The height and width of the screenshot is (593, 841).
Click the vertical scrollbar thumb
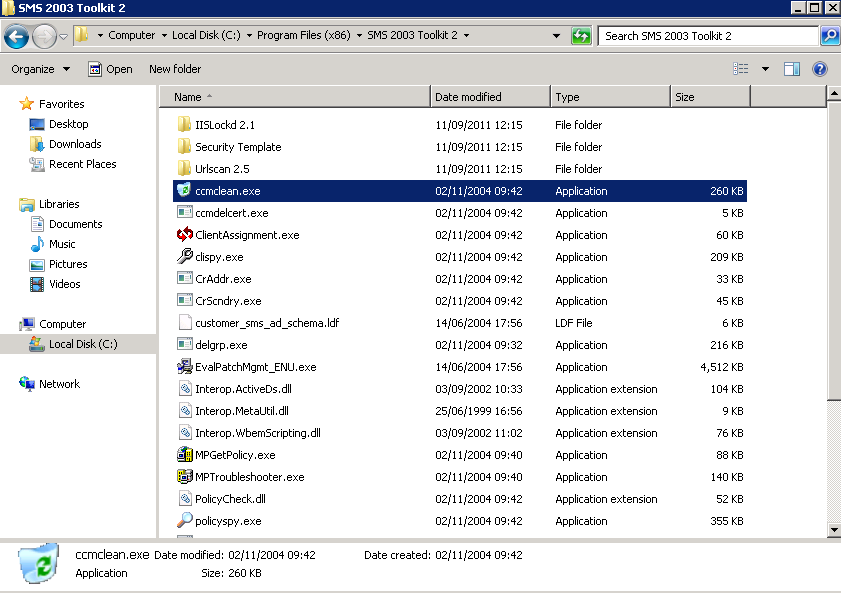(x=834, y=250)
